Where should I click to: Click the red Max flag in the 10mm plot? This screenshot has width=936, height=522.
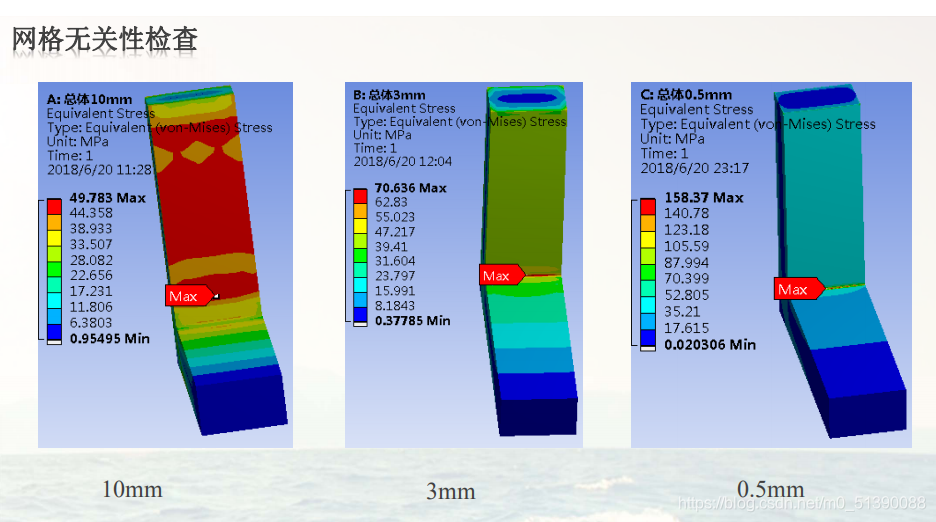187,295
